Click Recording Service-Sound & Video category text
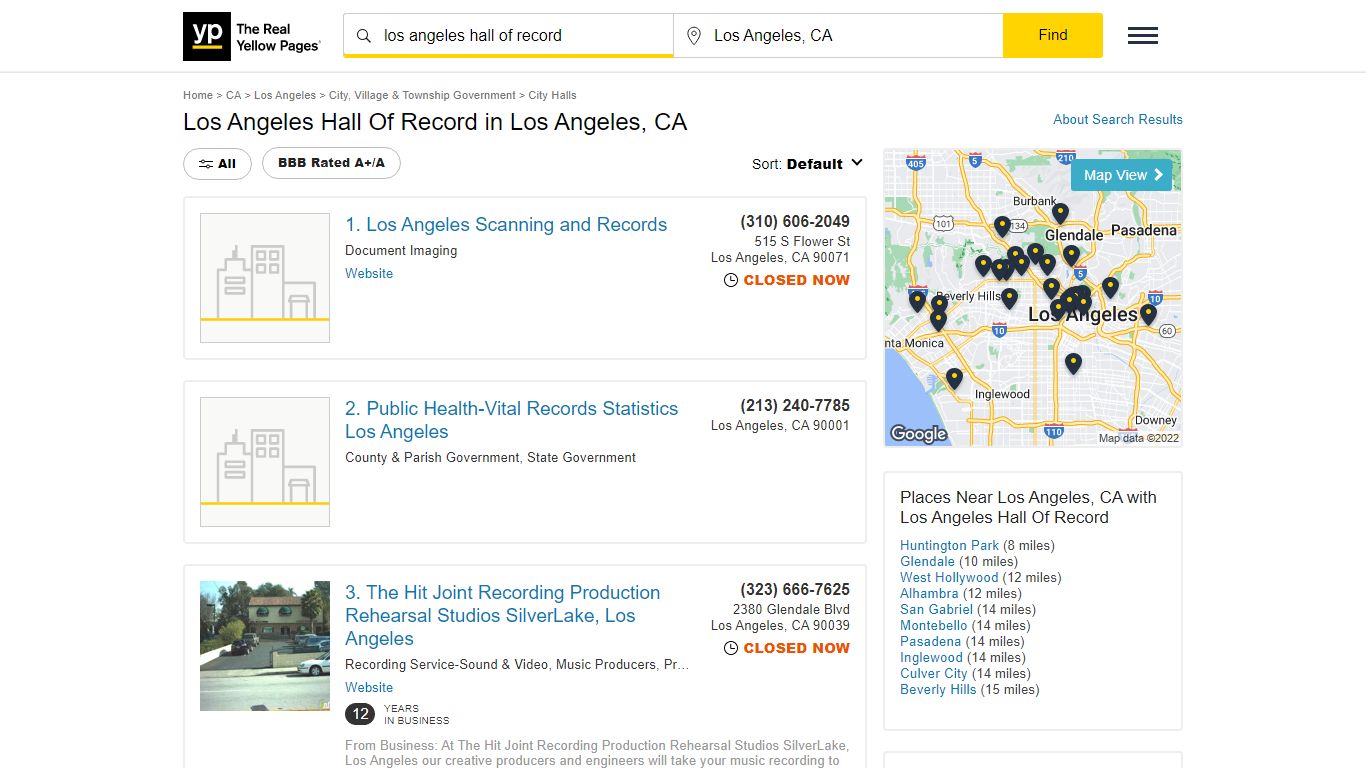The width and height of the screenshot is (1366, 768). click(x=448, y=664)
